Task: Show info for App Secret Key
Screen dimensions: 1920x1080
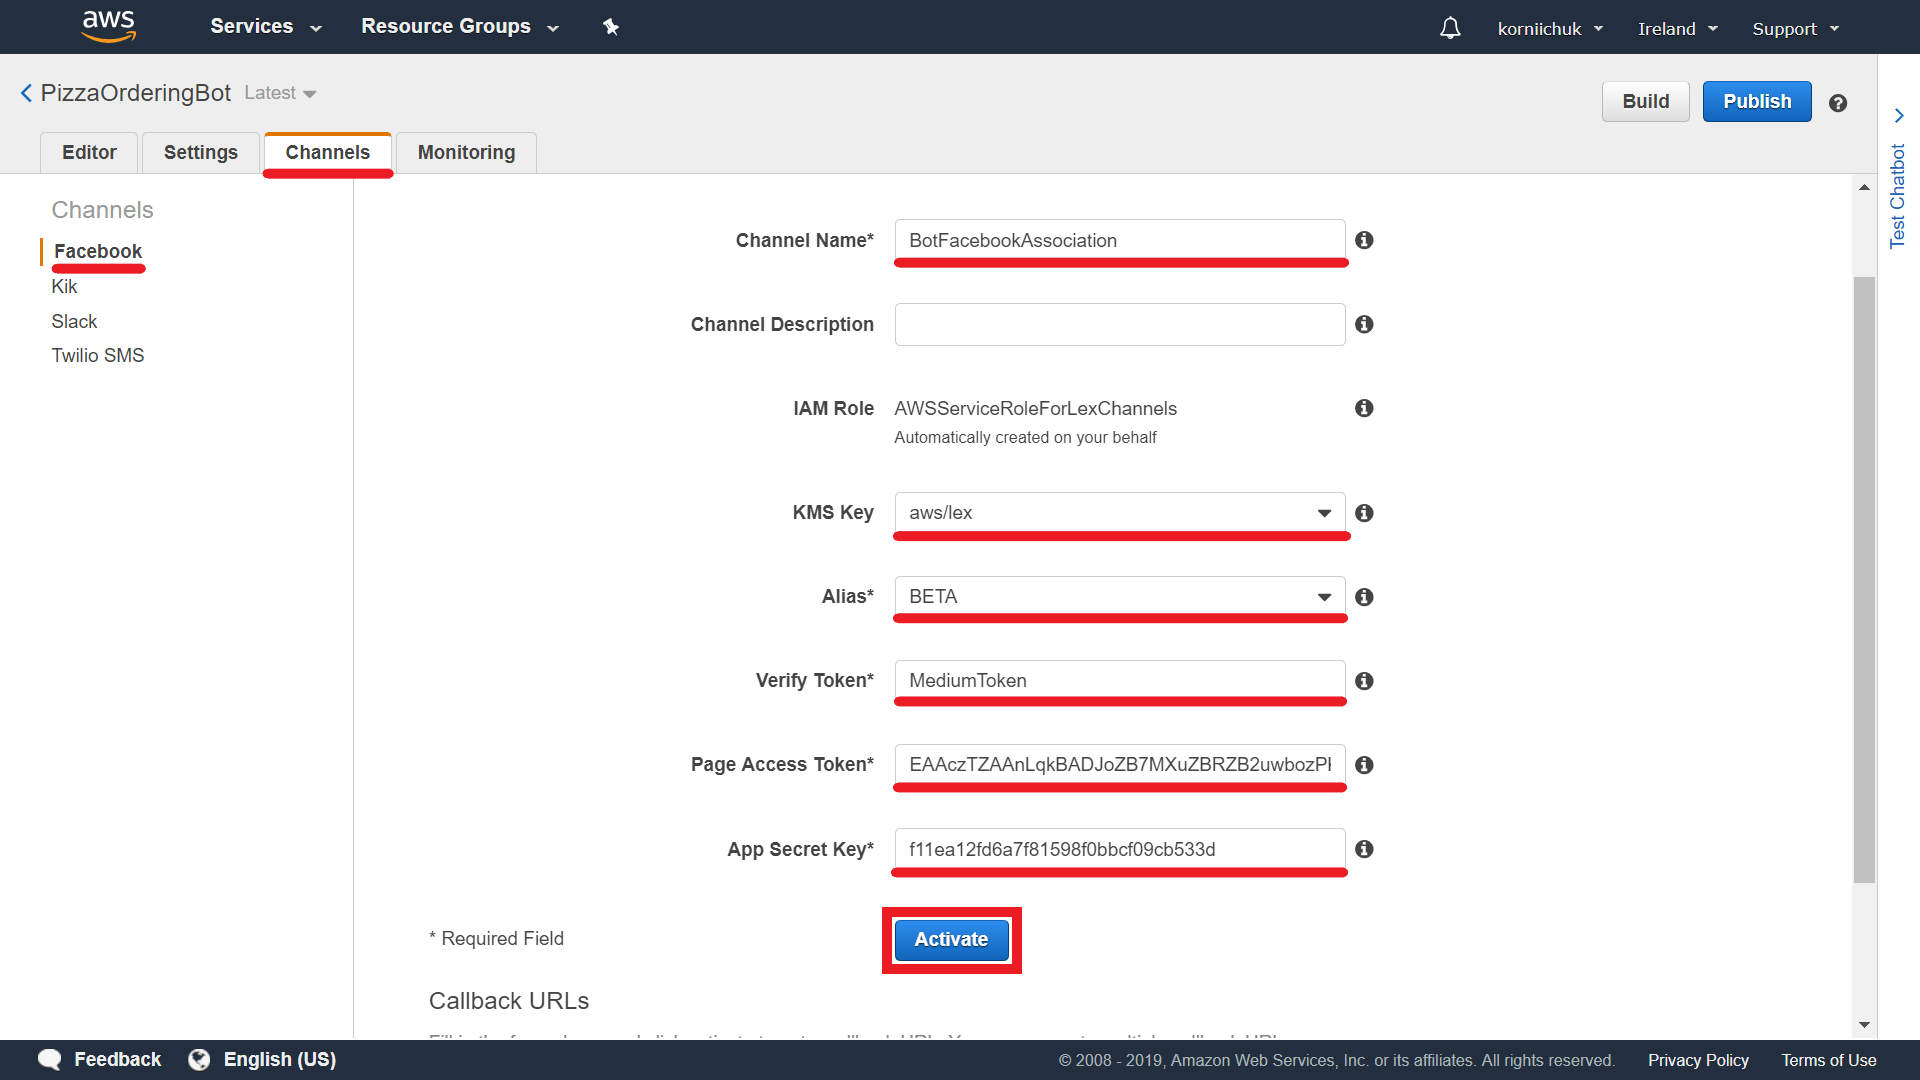Action: click(x=1364, y=849)
